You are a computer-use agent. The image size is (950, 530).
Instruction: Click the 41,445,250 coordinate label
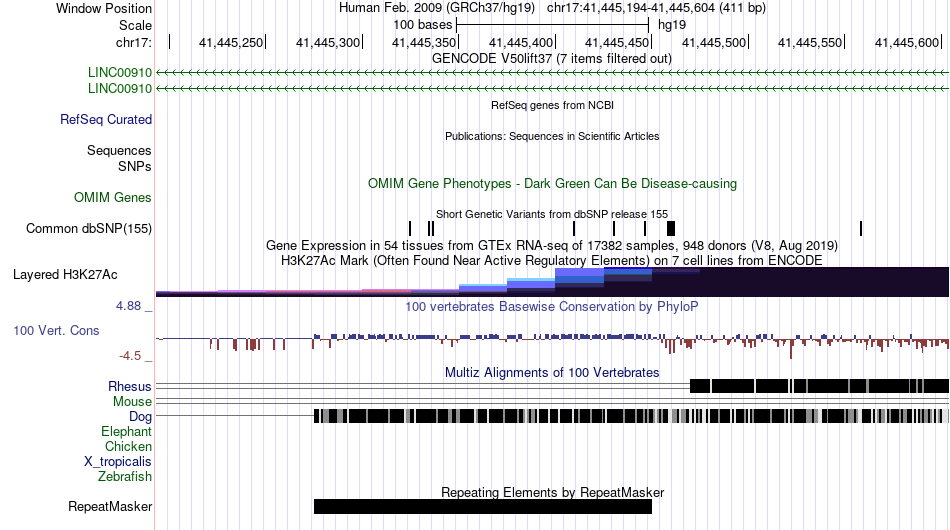231,42
